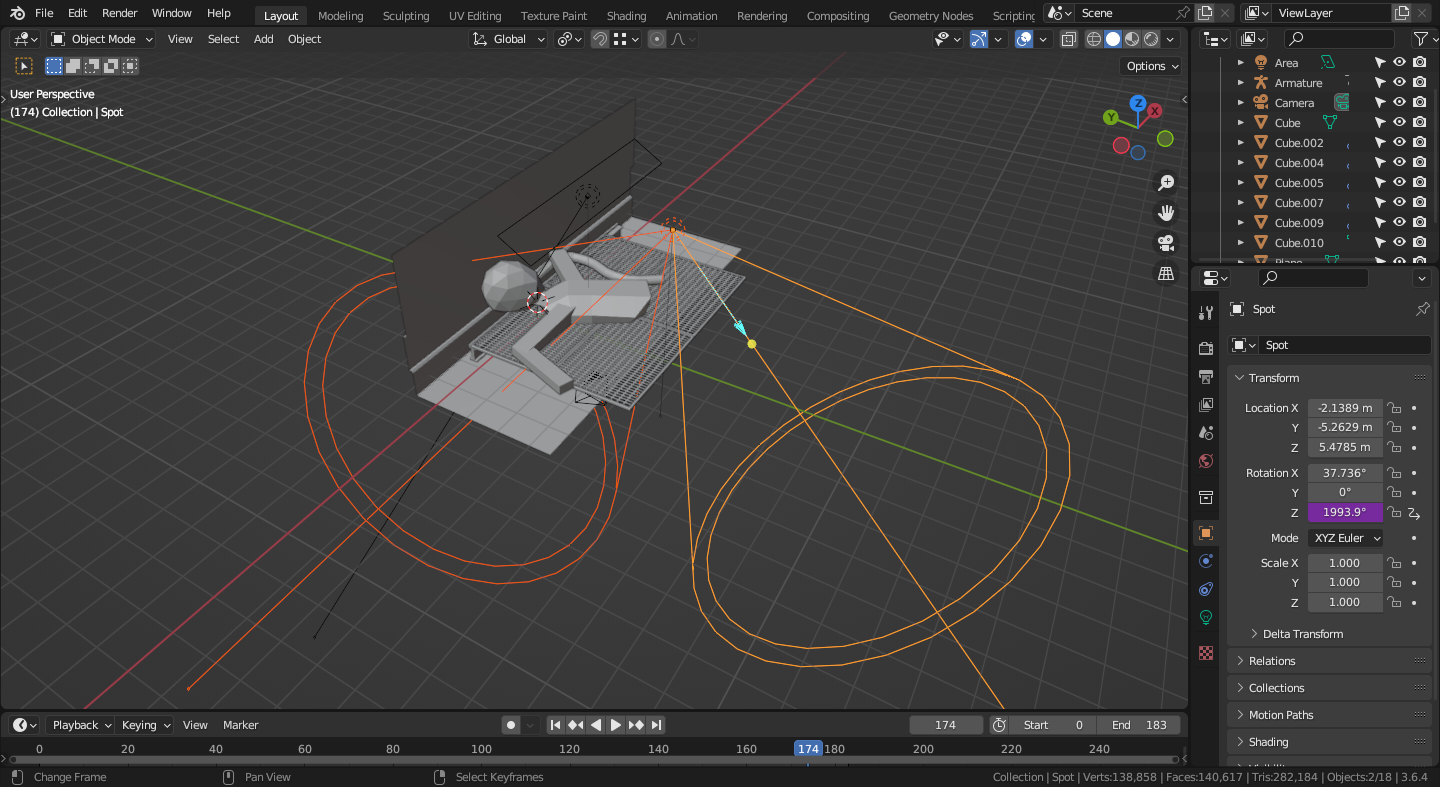Switch perspective/orthographic with the grid gizmo
This screenshot has width=1440, height=787.
click(x=1166, y=273)
